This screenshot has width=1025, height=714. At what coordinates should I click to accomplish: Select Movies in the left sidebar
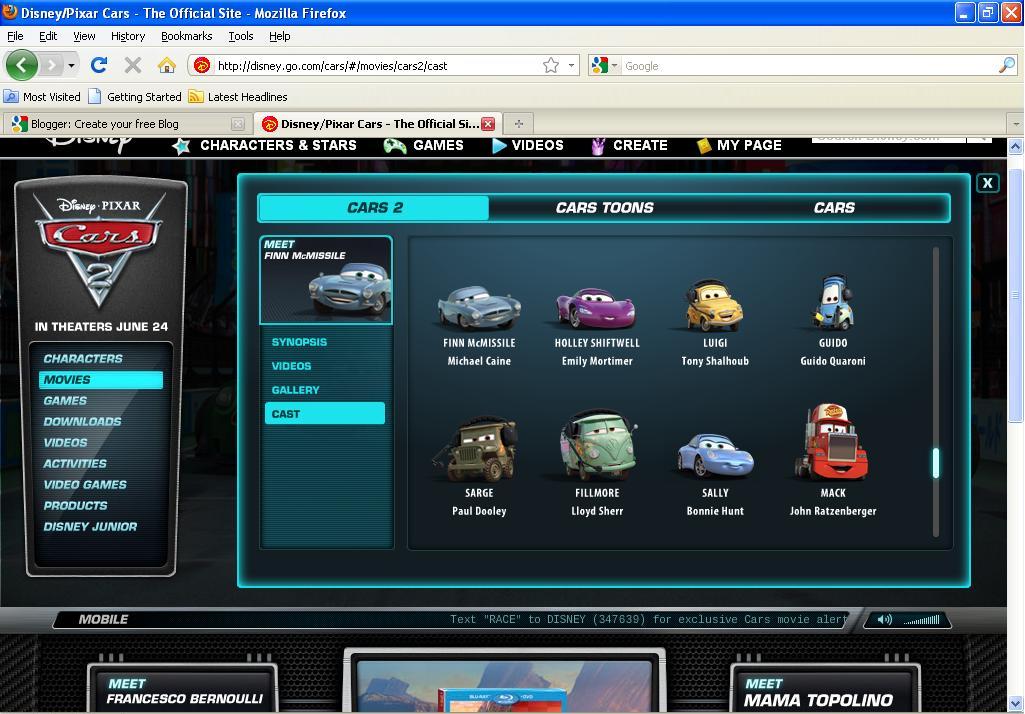coord(101,380)
